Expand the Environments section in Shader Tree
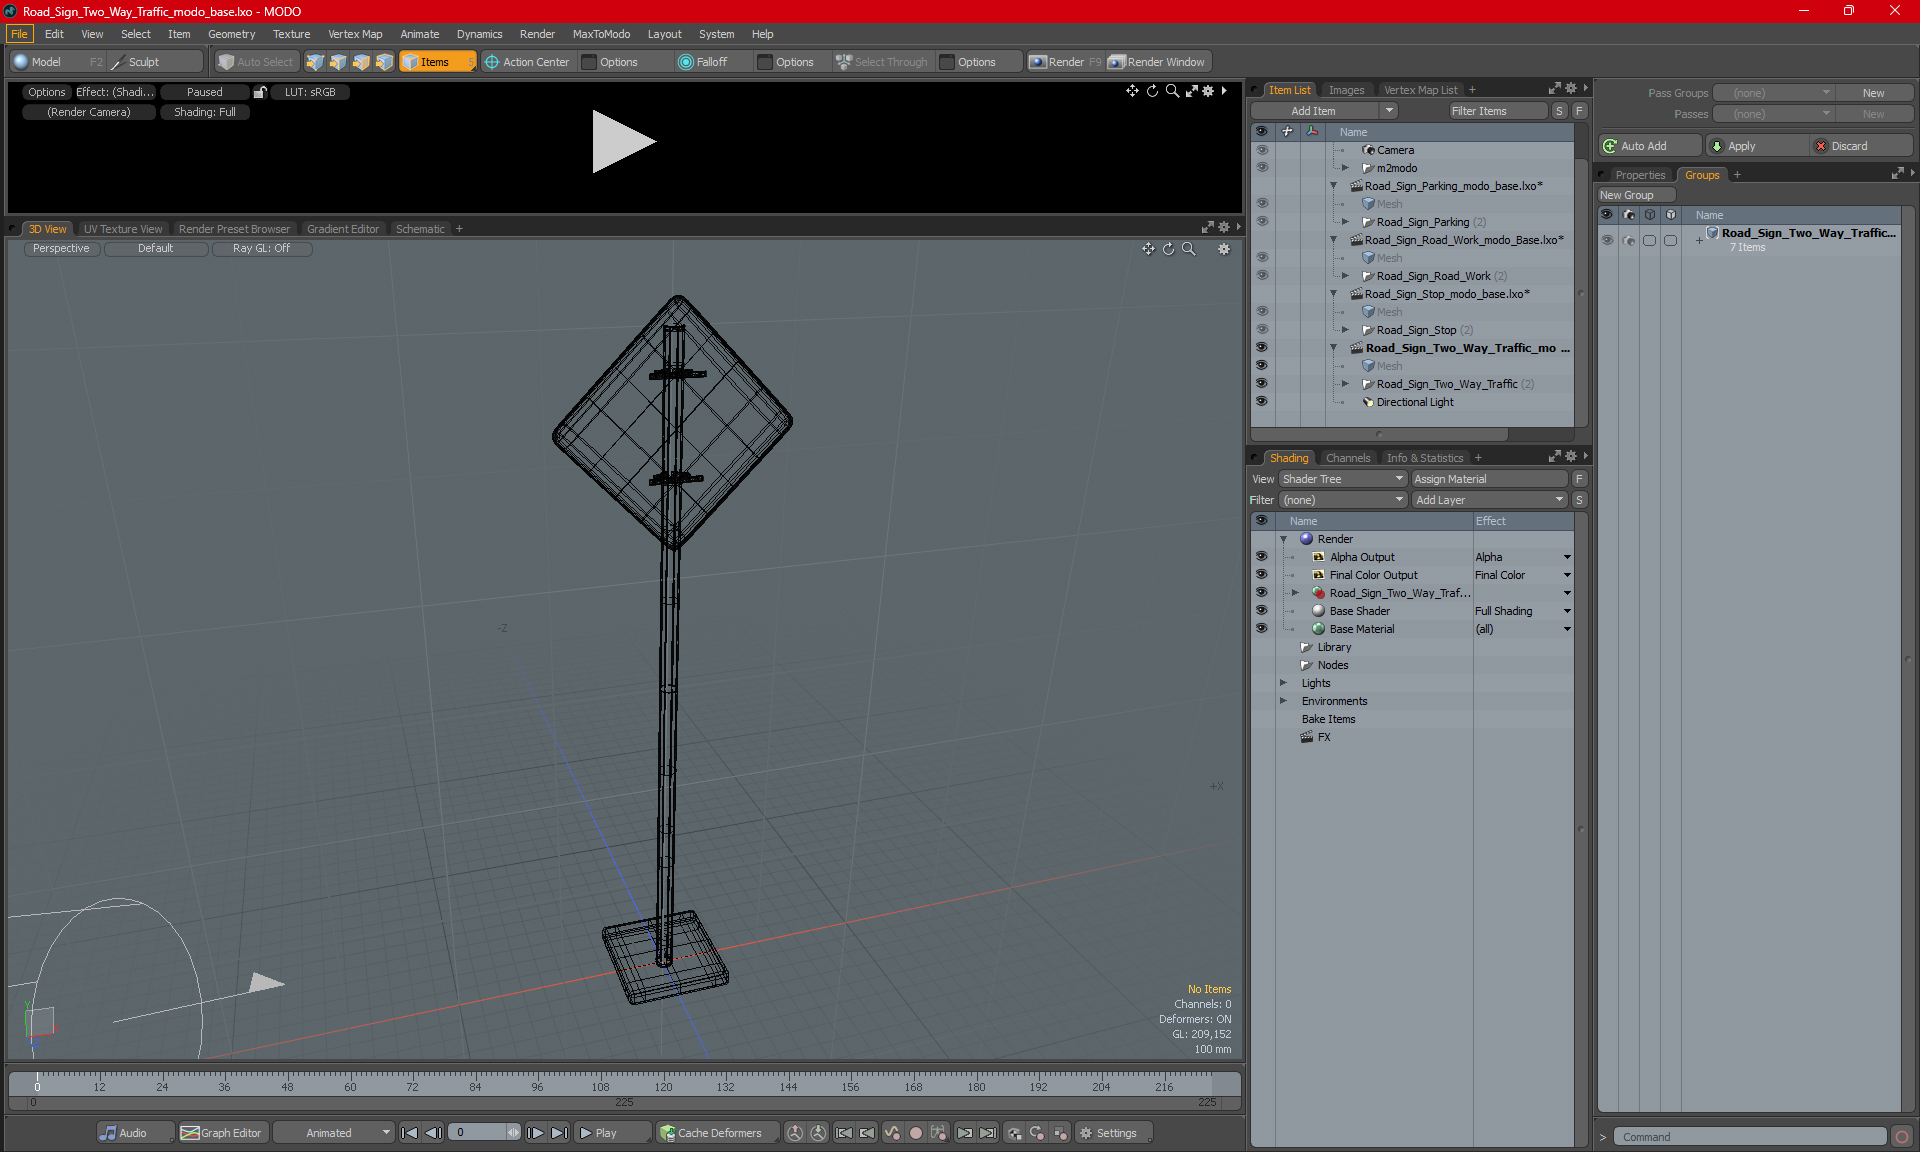This screenshot has width=1920, height=1152. [1285, 701]
